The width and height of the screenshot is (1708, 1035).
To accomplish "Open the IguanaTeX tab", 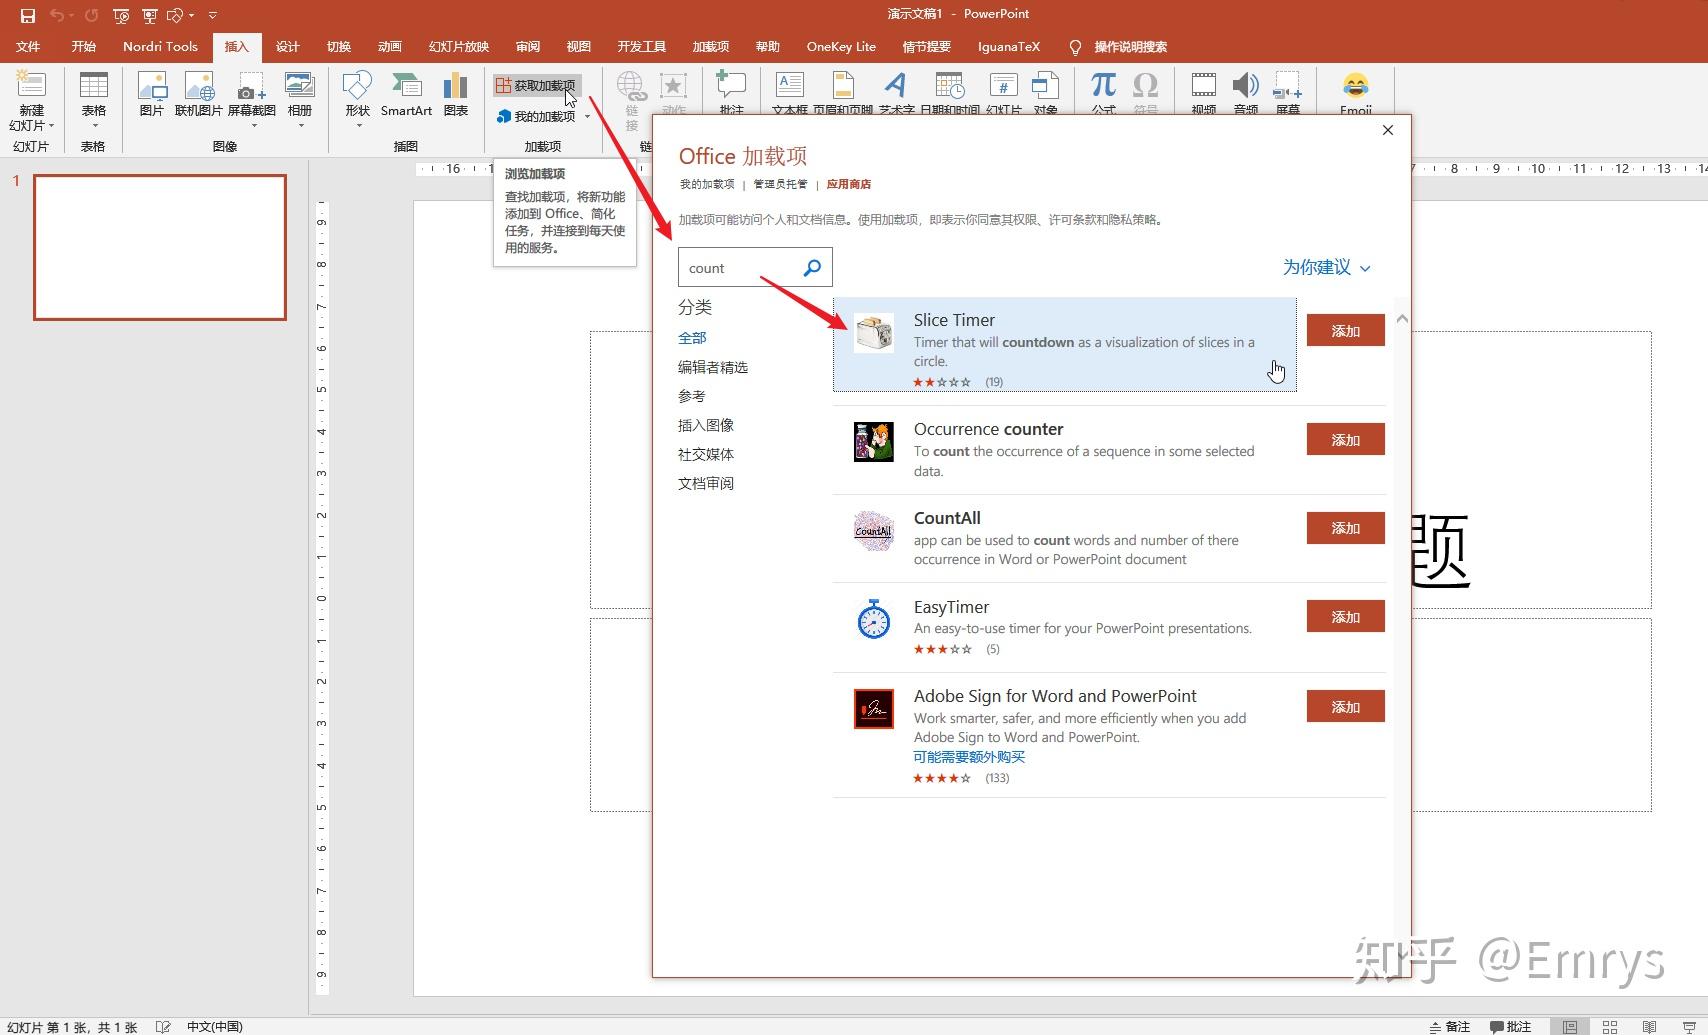I will tap(1009, 47).
